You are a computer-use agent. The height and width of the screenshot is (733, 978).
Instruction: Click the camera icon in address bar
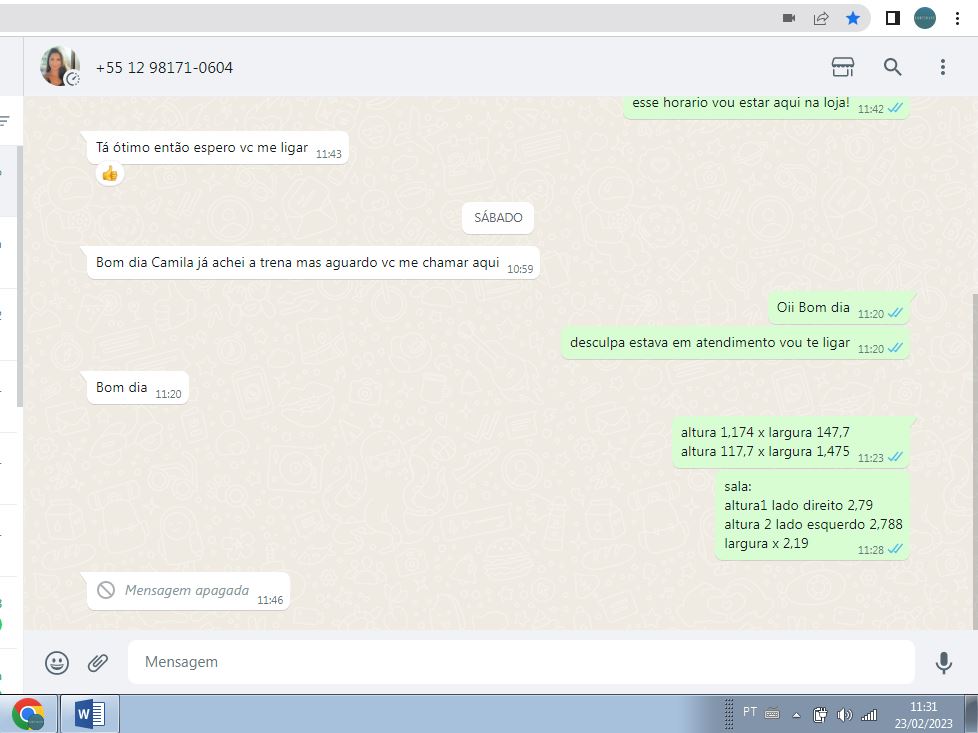click(x=789, y=18)
